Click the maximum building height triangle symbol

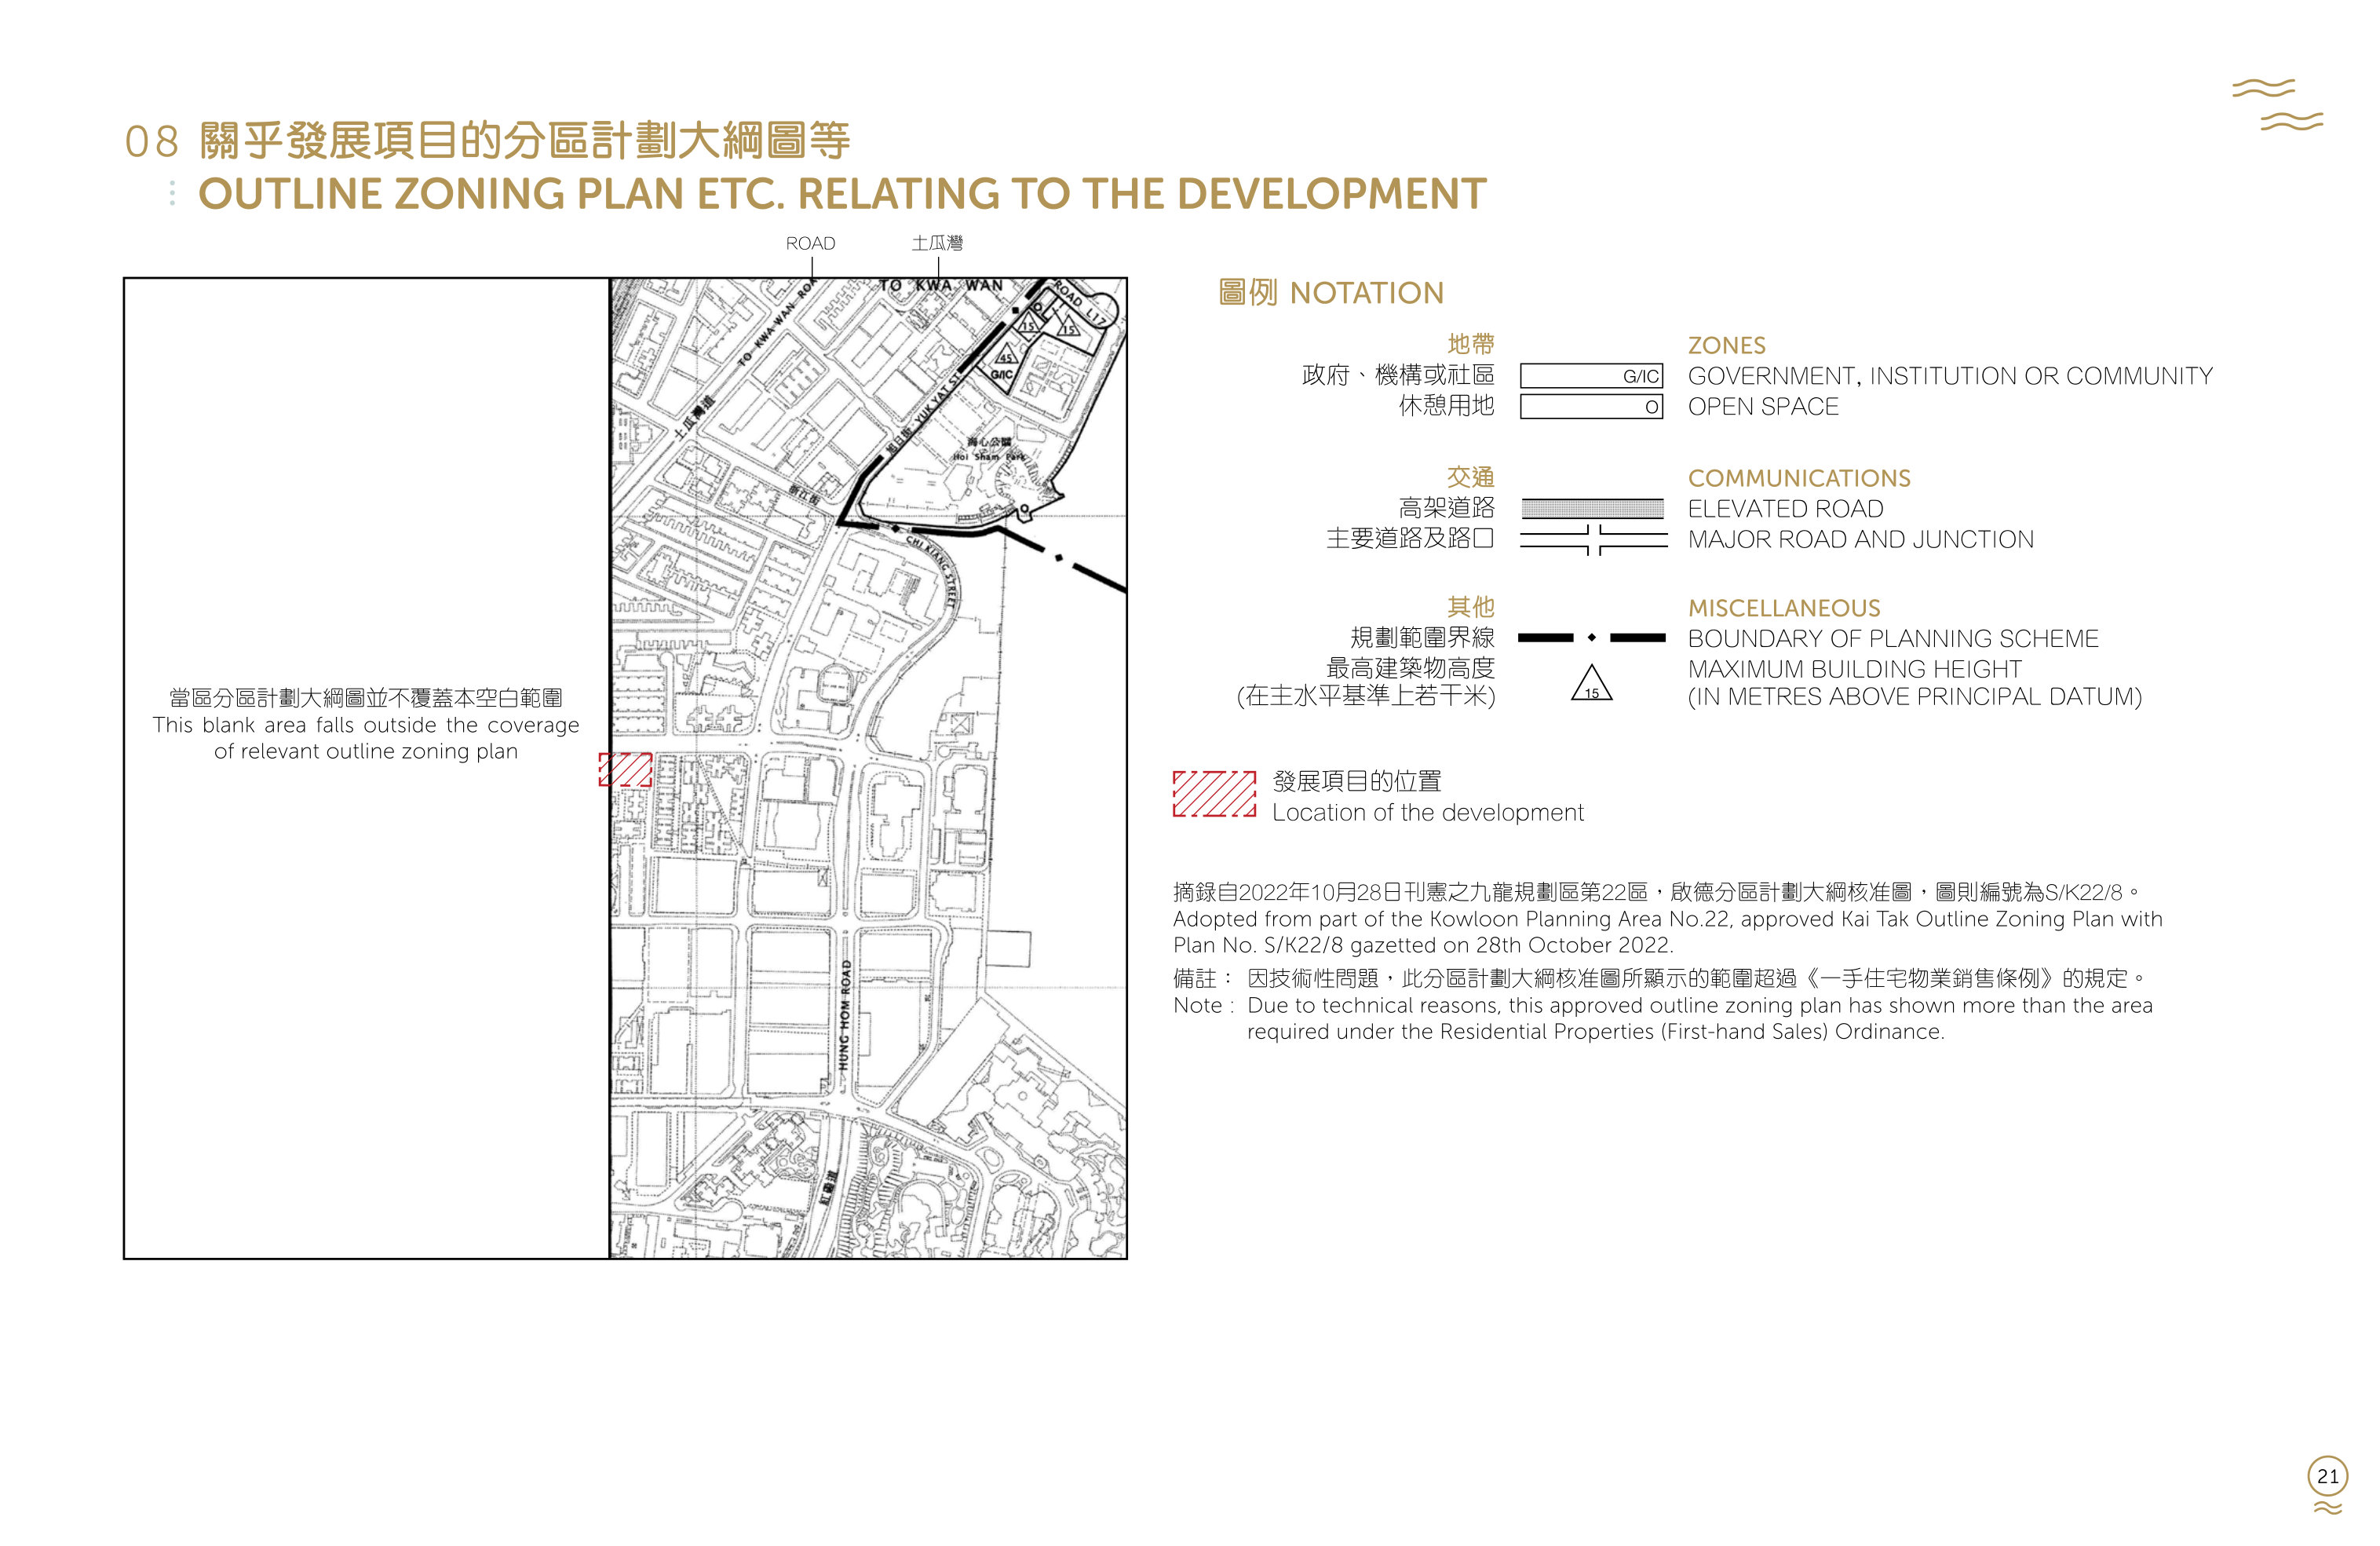(1592, 683)
